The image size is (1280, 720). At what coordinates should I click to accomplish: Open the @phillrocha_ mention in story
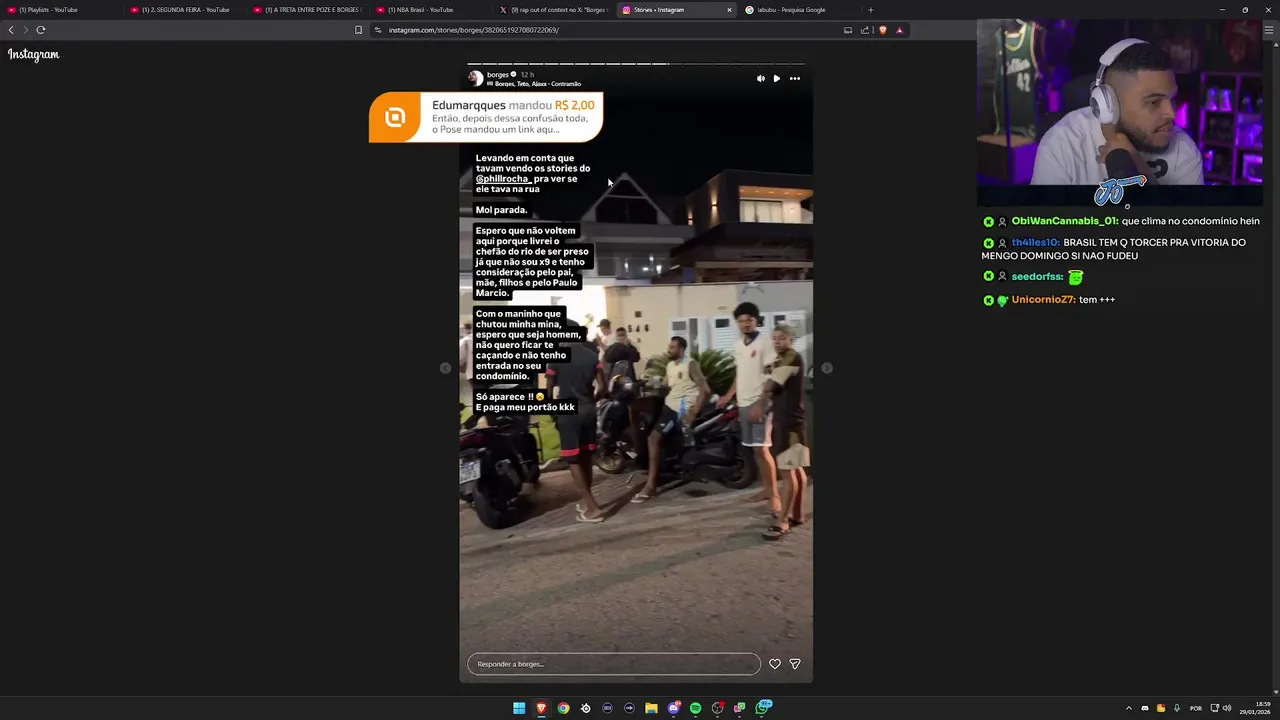503,179
